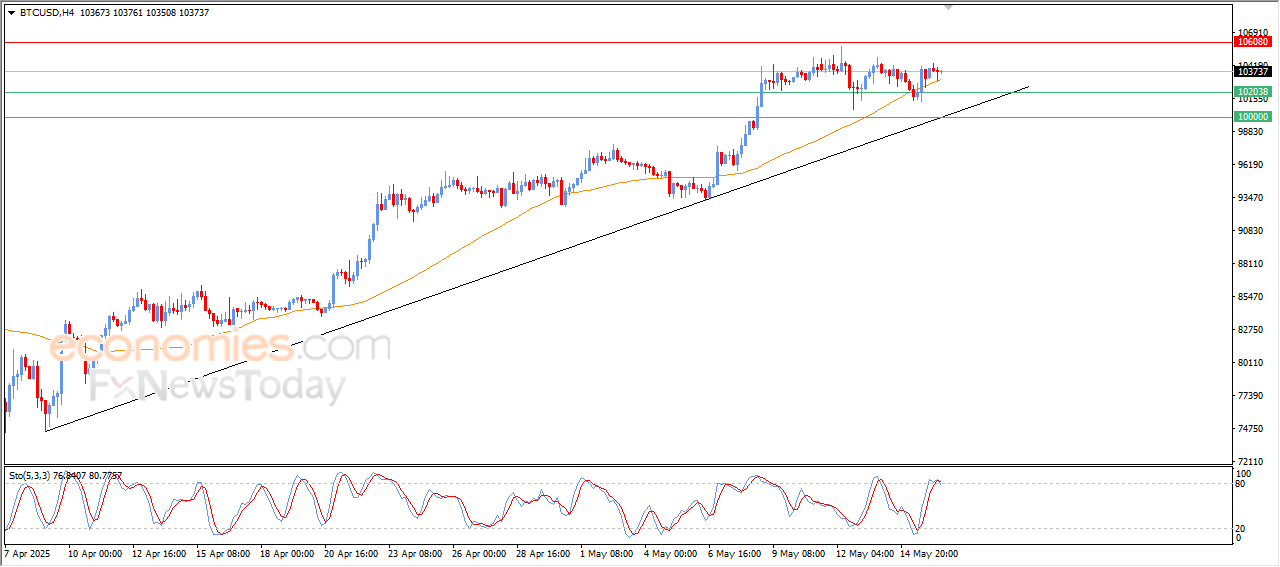
Task: Click the red horizontal resistance line
Action: point(616,42)
